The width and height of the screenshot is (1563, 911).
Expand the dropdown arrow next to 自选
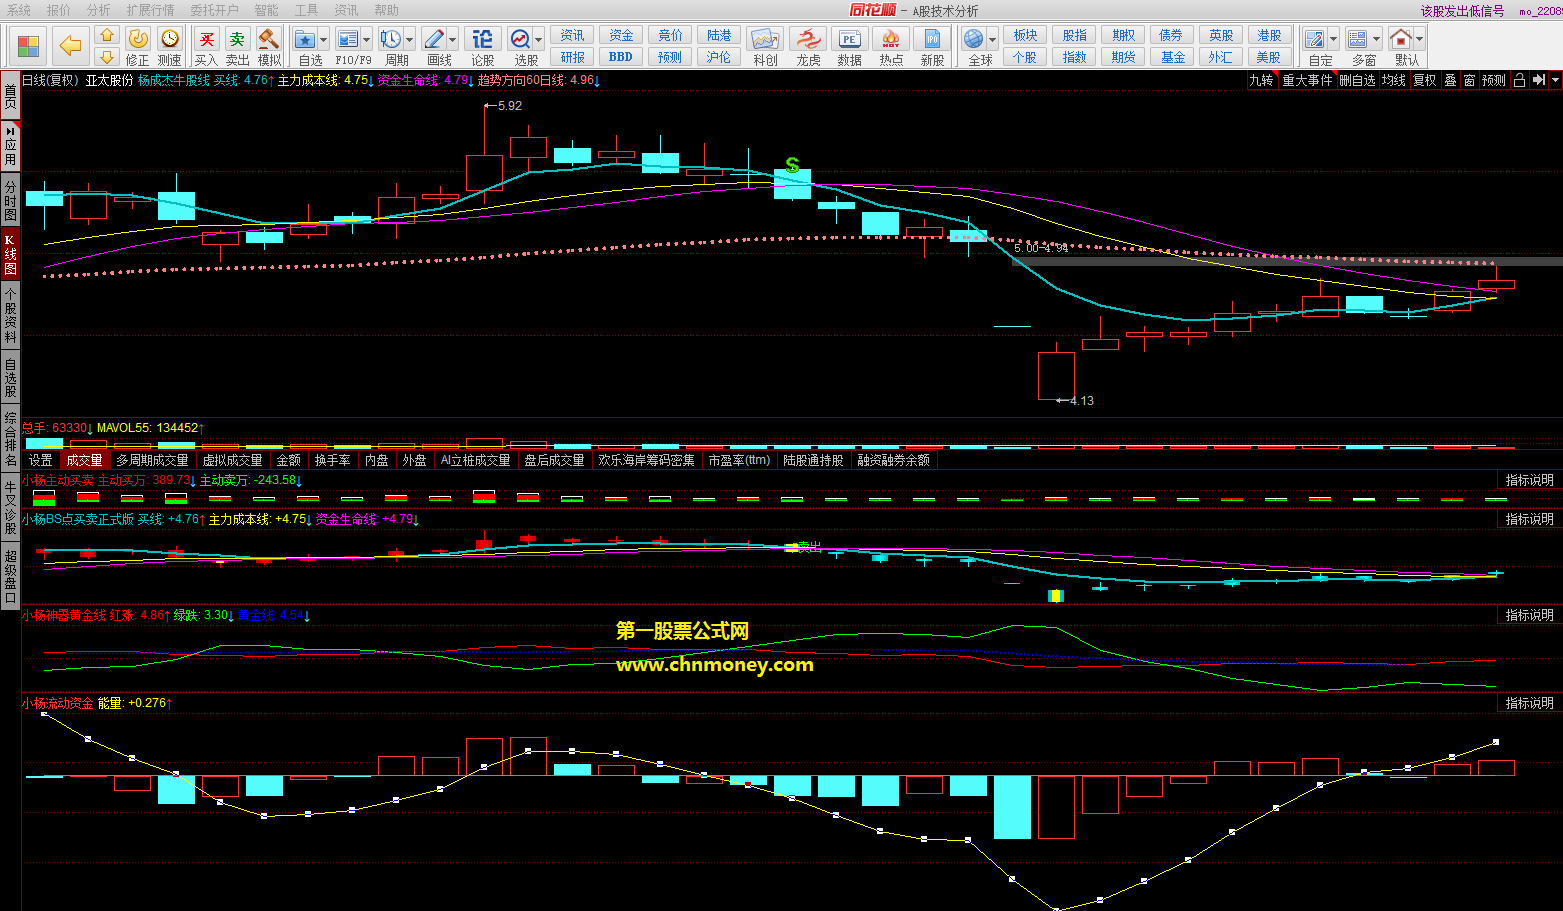[323, 40]
